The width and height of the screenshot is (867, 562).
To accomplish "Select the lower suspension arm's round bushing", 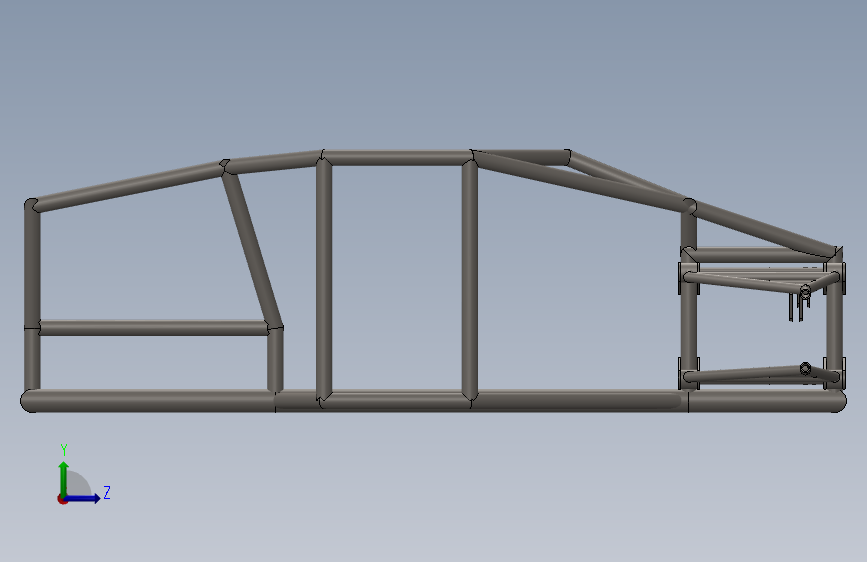I will coord(806,368).
